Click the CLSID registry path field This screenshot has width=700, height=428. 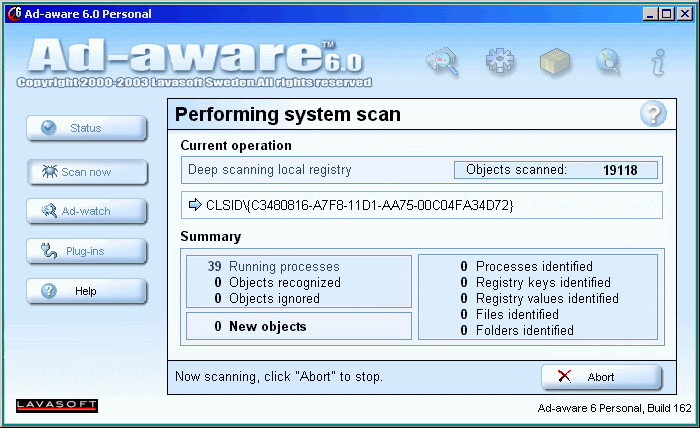(x=421, y=205)
